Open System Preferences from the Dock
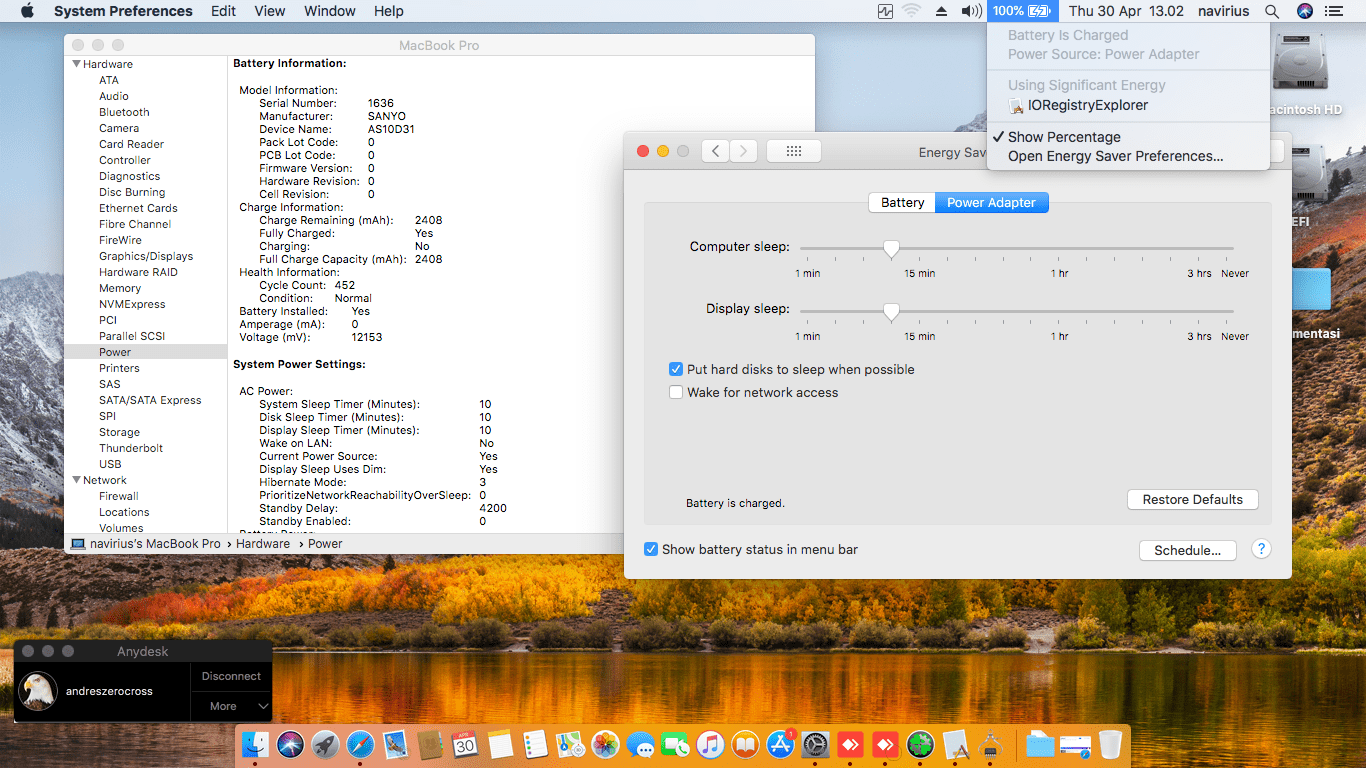Viewport: 1366px width, 768px height. pos(817,744)
